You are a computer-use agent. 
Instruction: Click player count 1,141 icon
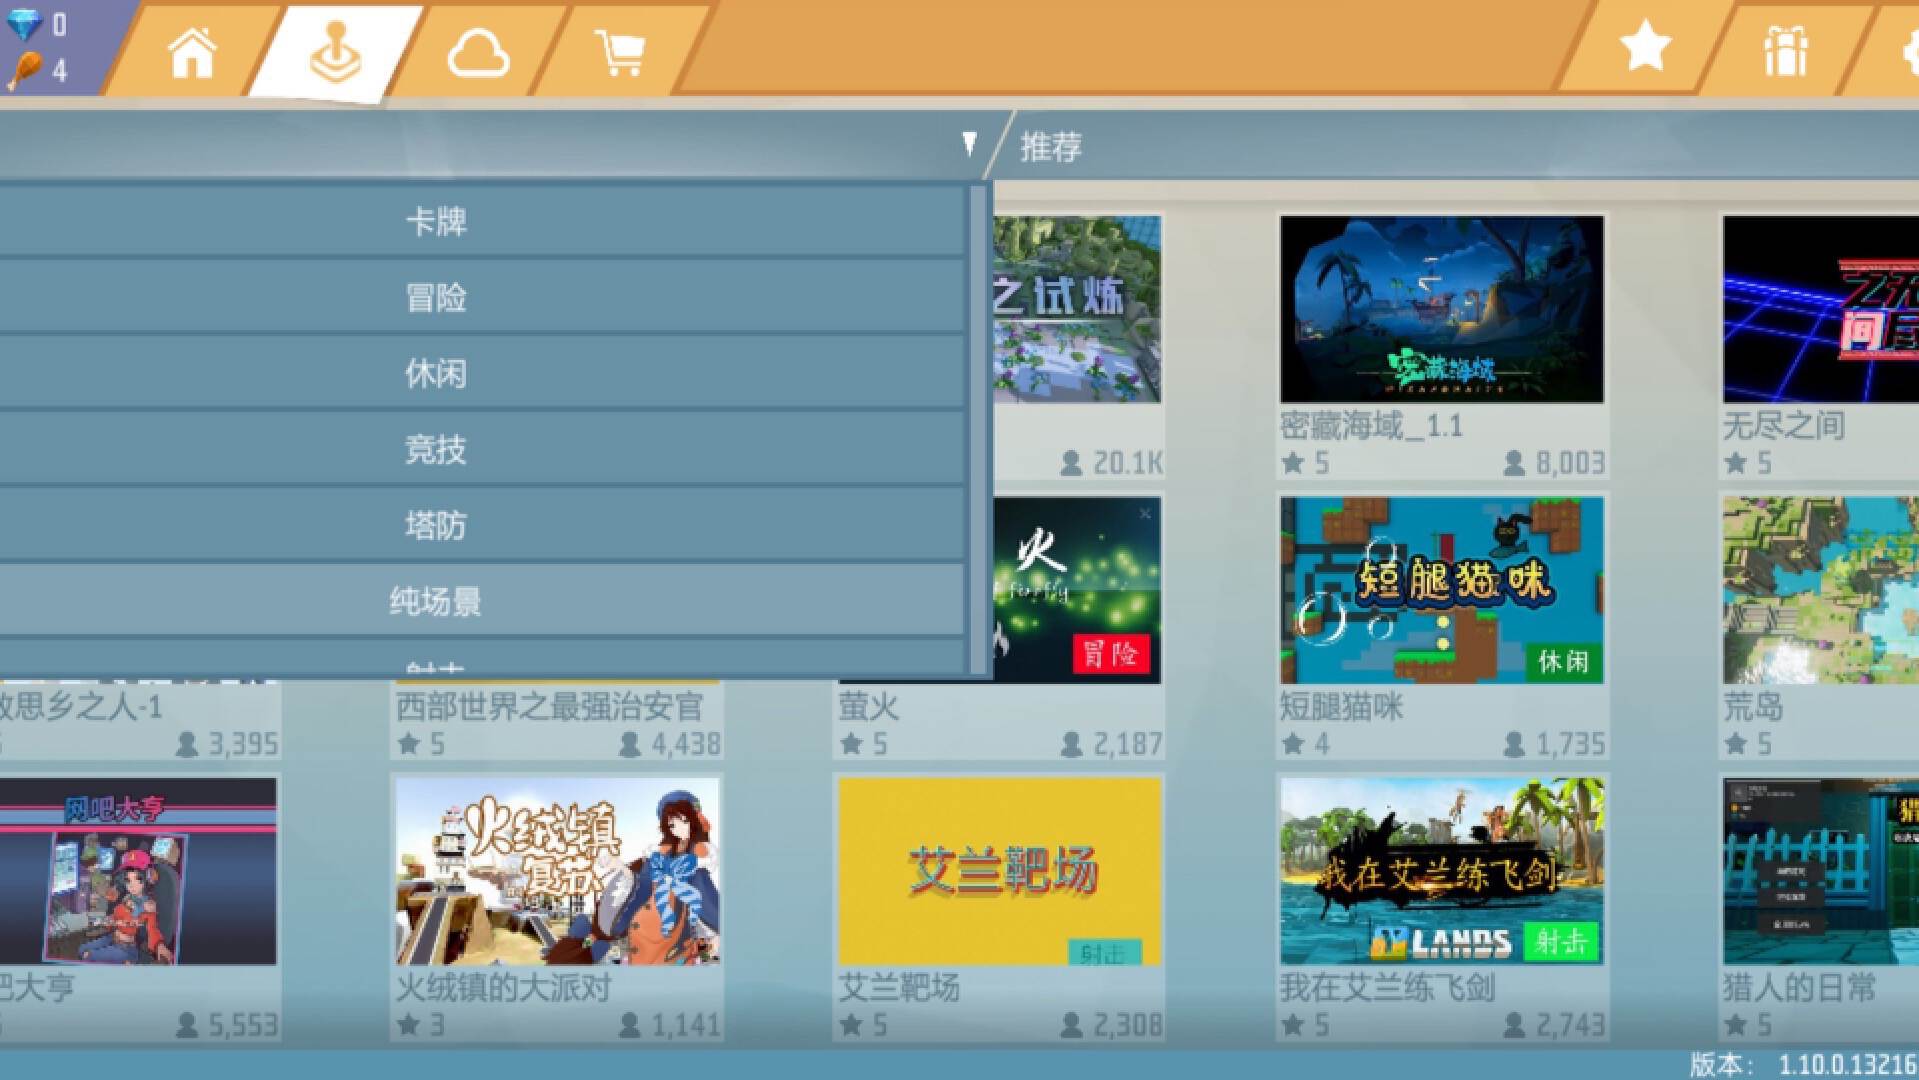point(629,1025)
